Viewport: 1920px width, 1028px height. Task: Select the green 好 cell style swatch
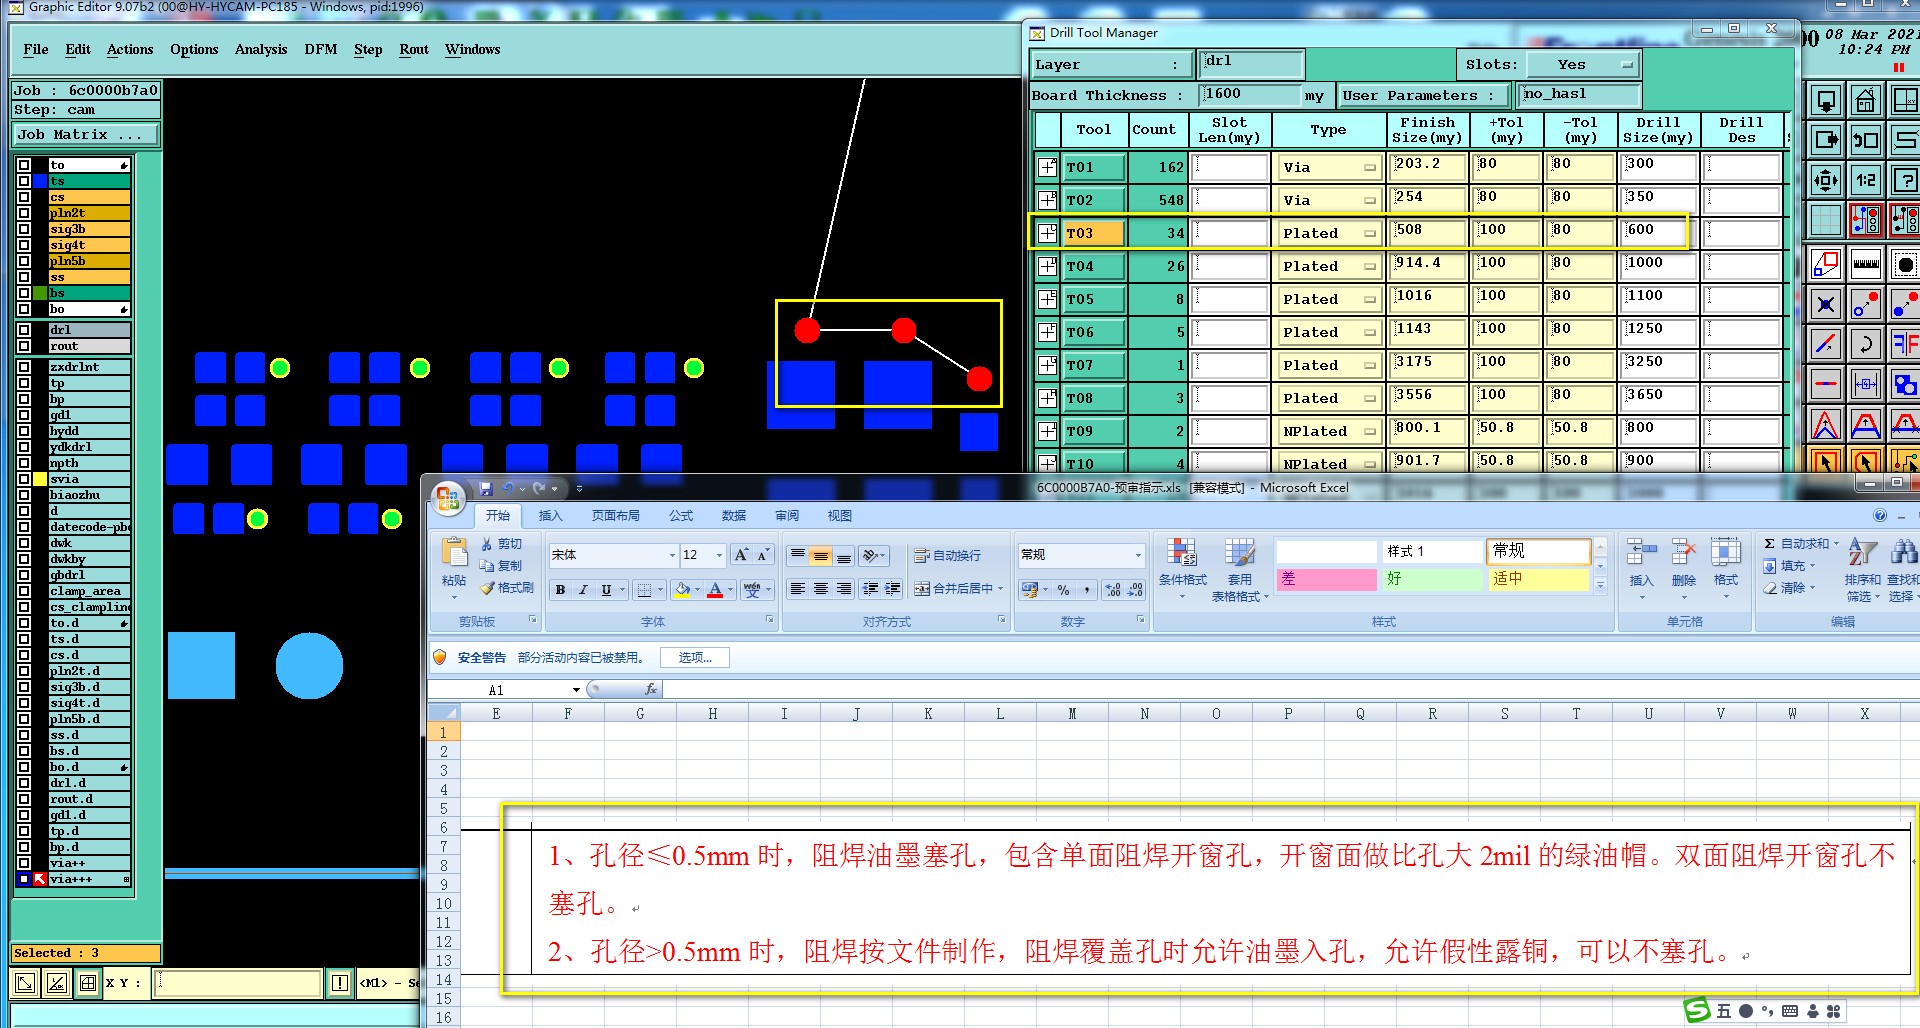coord(1432,579)
